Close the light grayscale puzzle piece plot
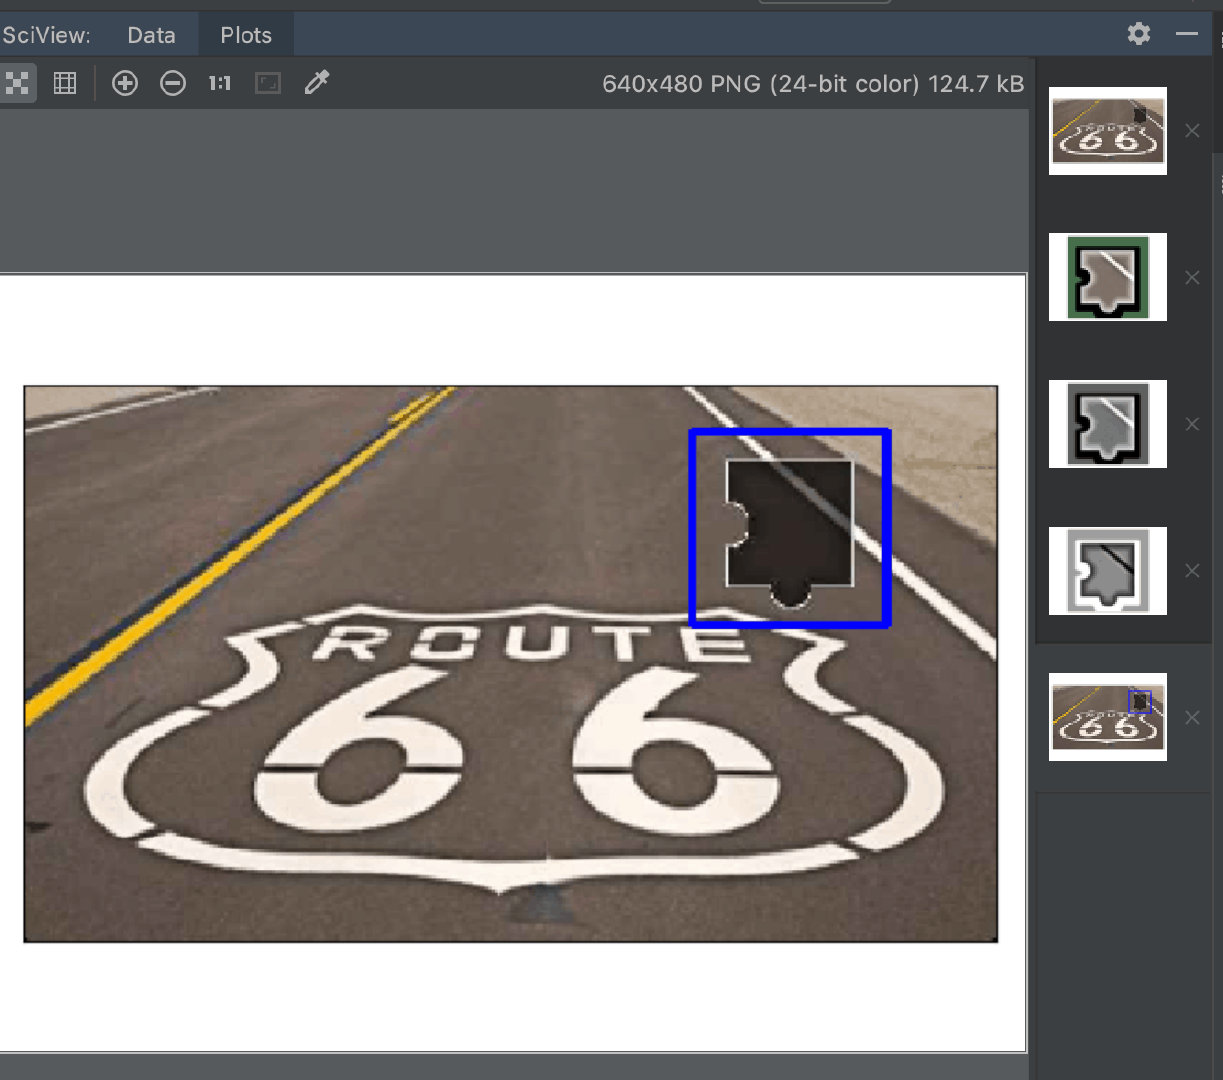This screenshot has height=1080, width=1223. coord(1192,570)
